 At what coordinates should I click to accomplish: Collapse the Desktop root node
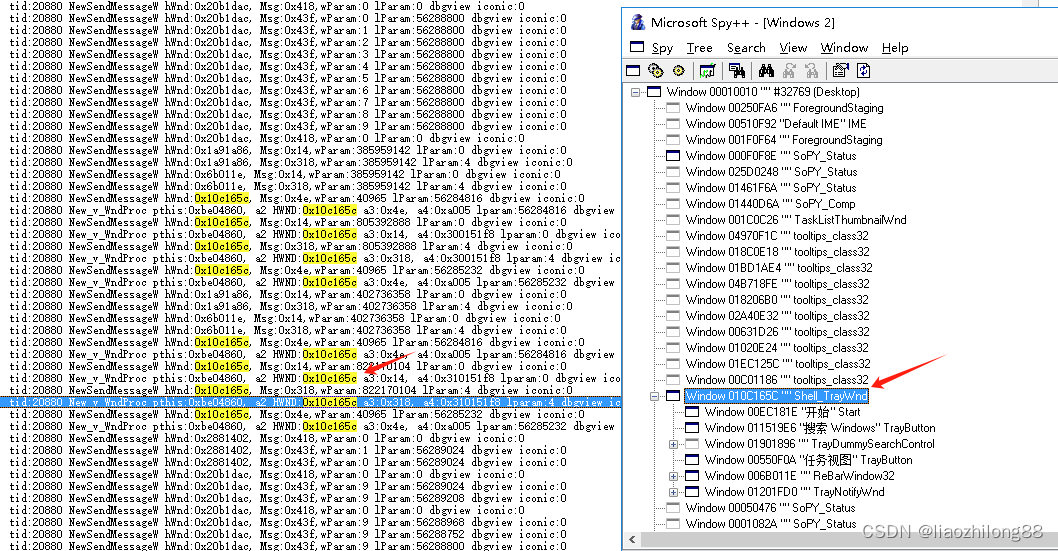635,92
